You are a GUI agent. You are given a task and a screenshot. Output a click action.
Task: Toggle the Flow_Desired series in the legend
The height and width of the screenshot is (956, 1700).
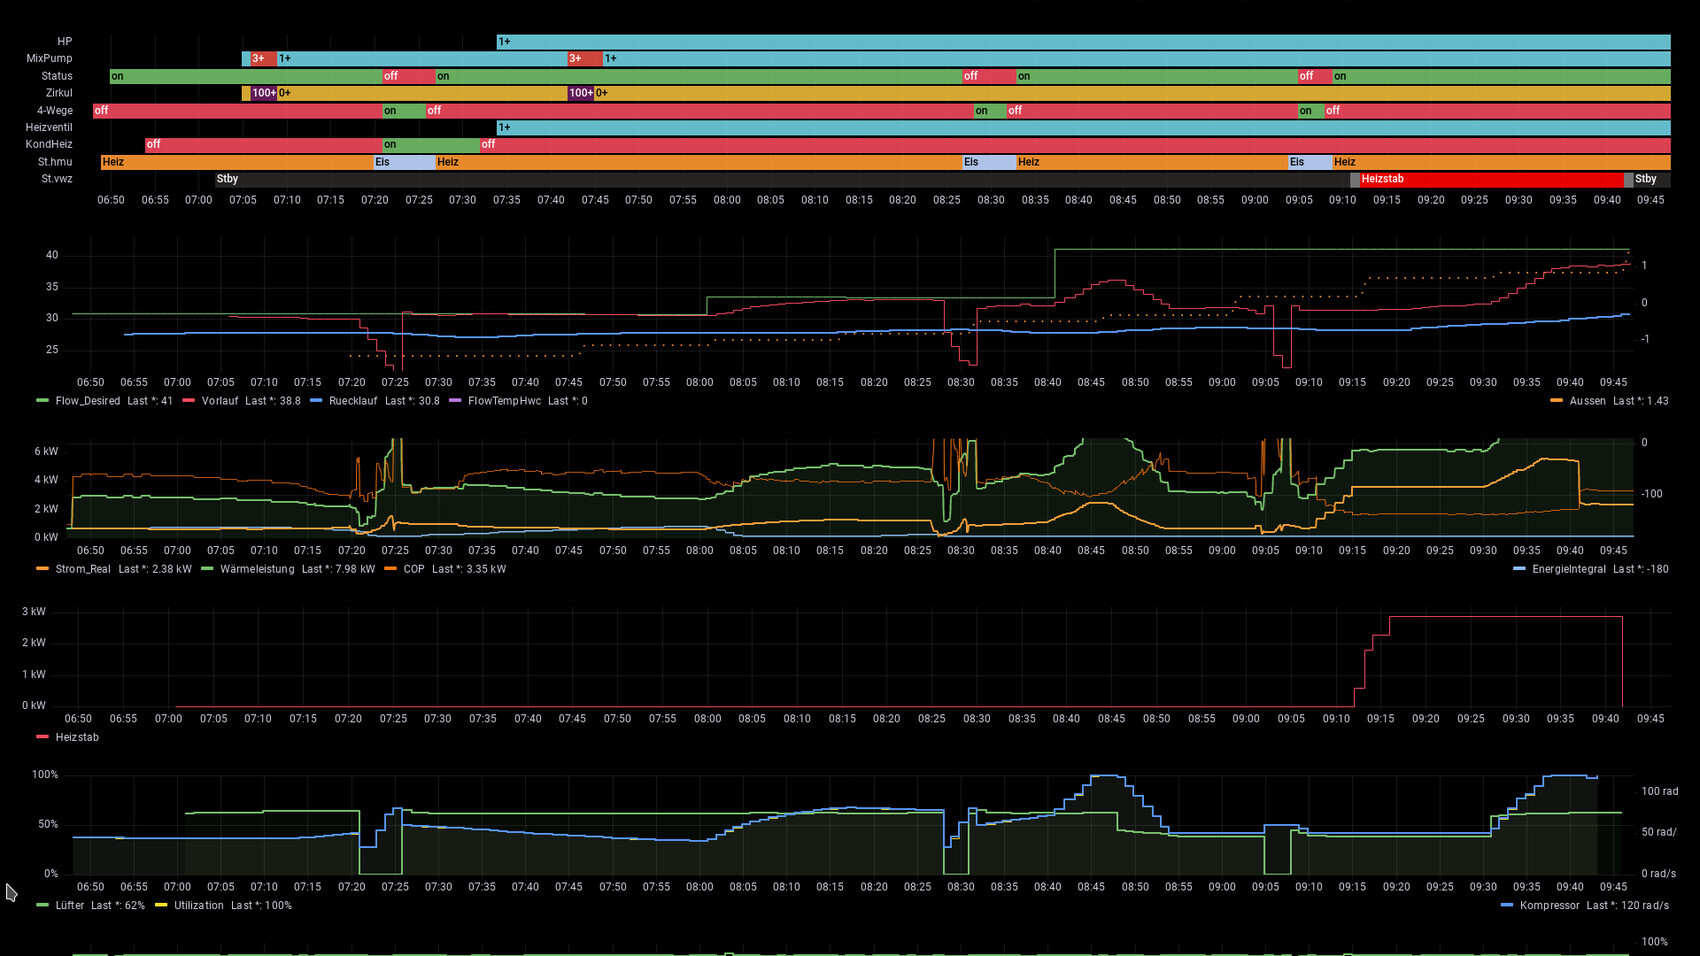(x=87, y=401)
